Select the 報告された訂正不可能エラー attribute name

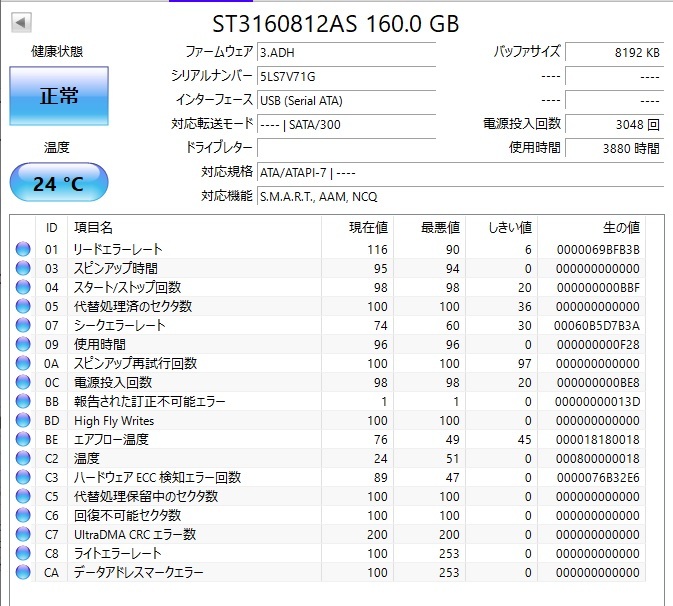pos(149,401)
